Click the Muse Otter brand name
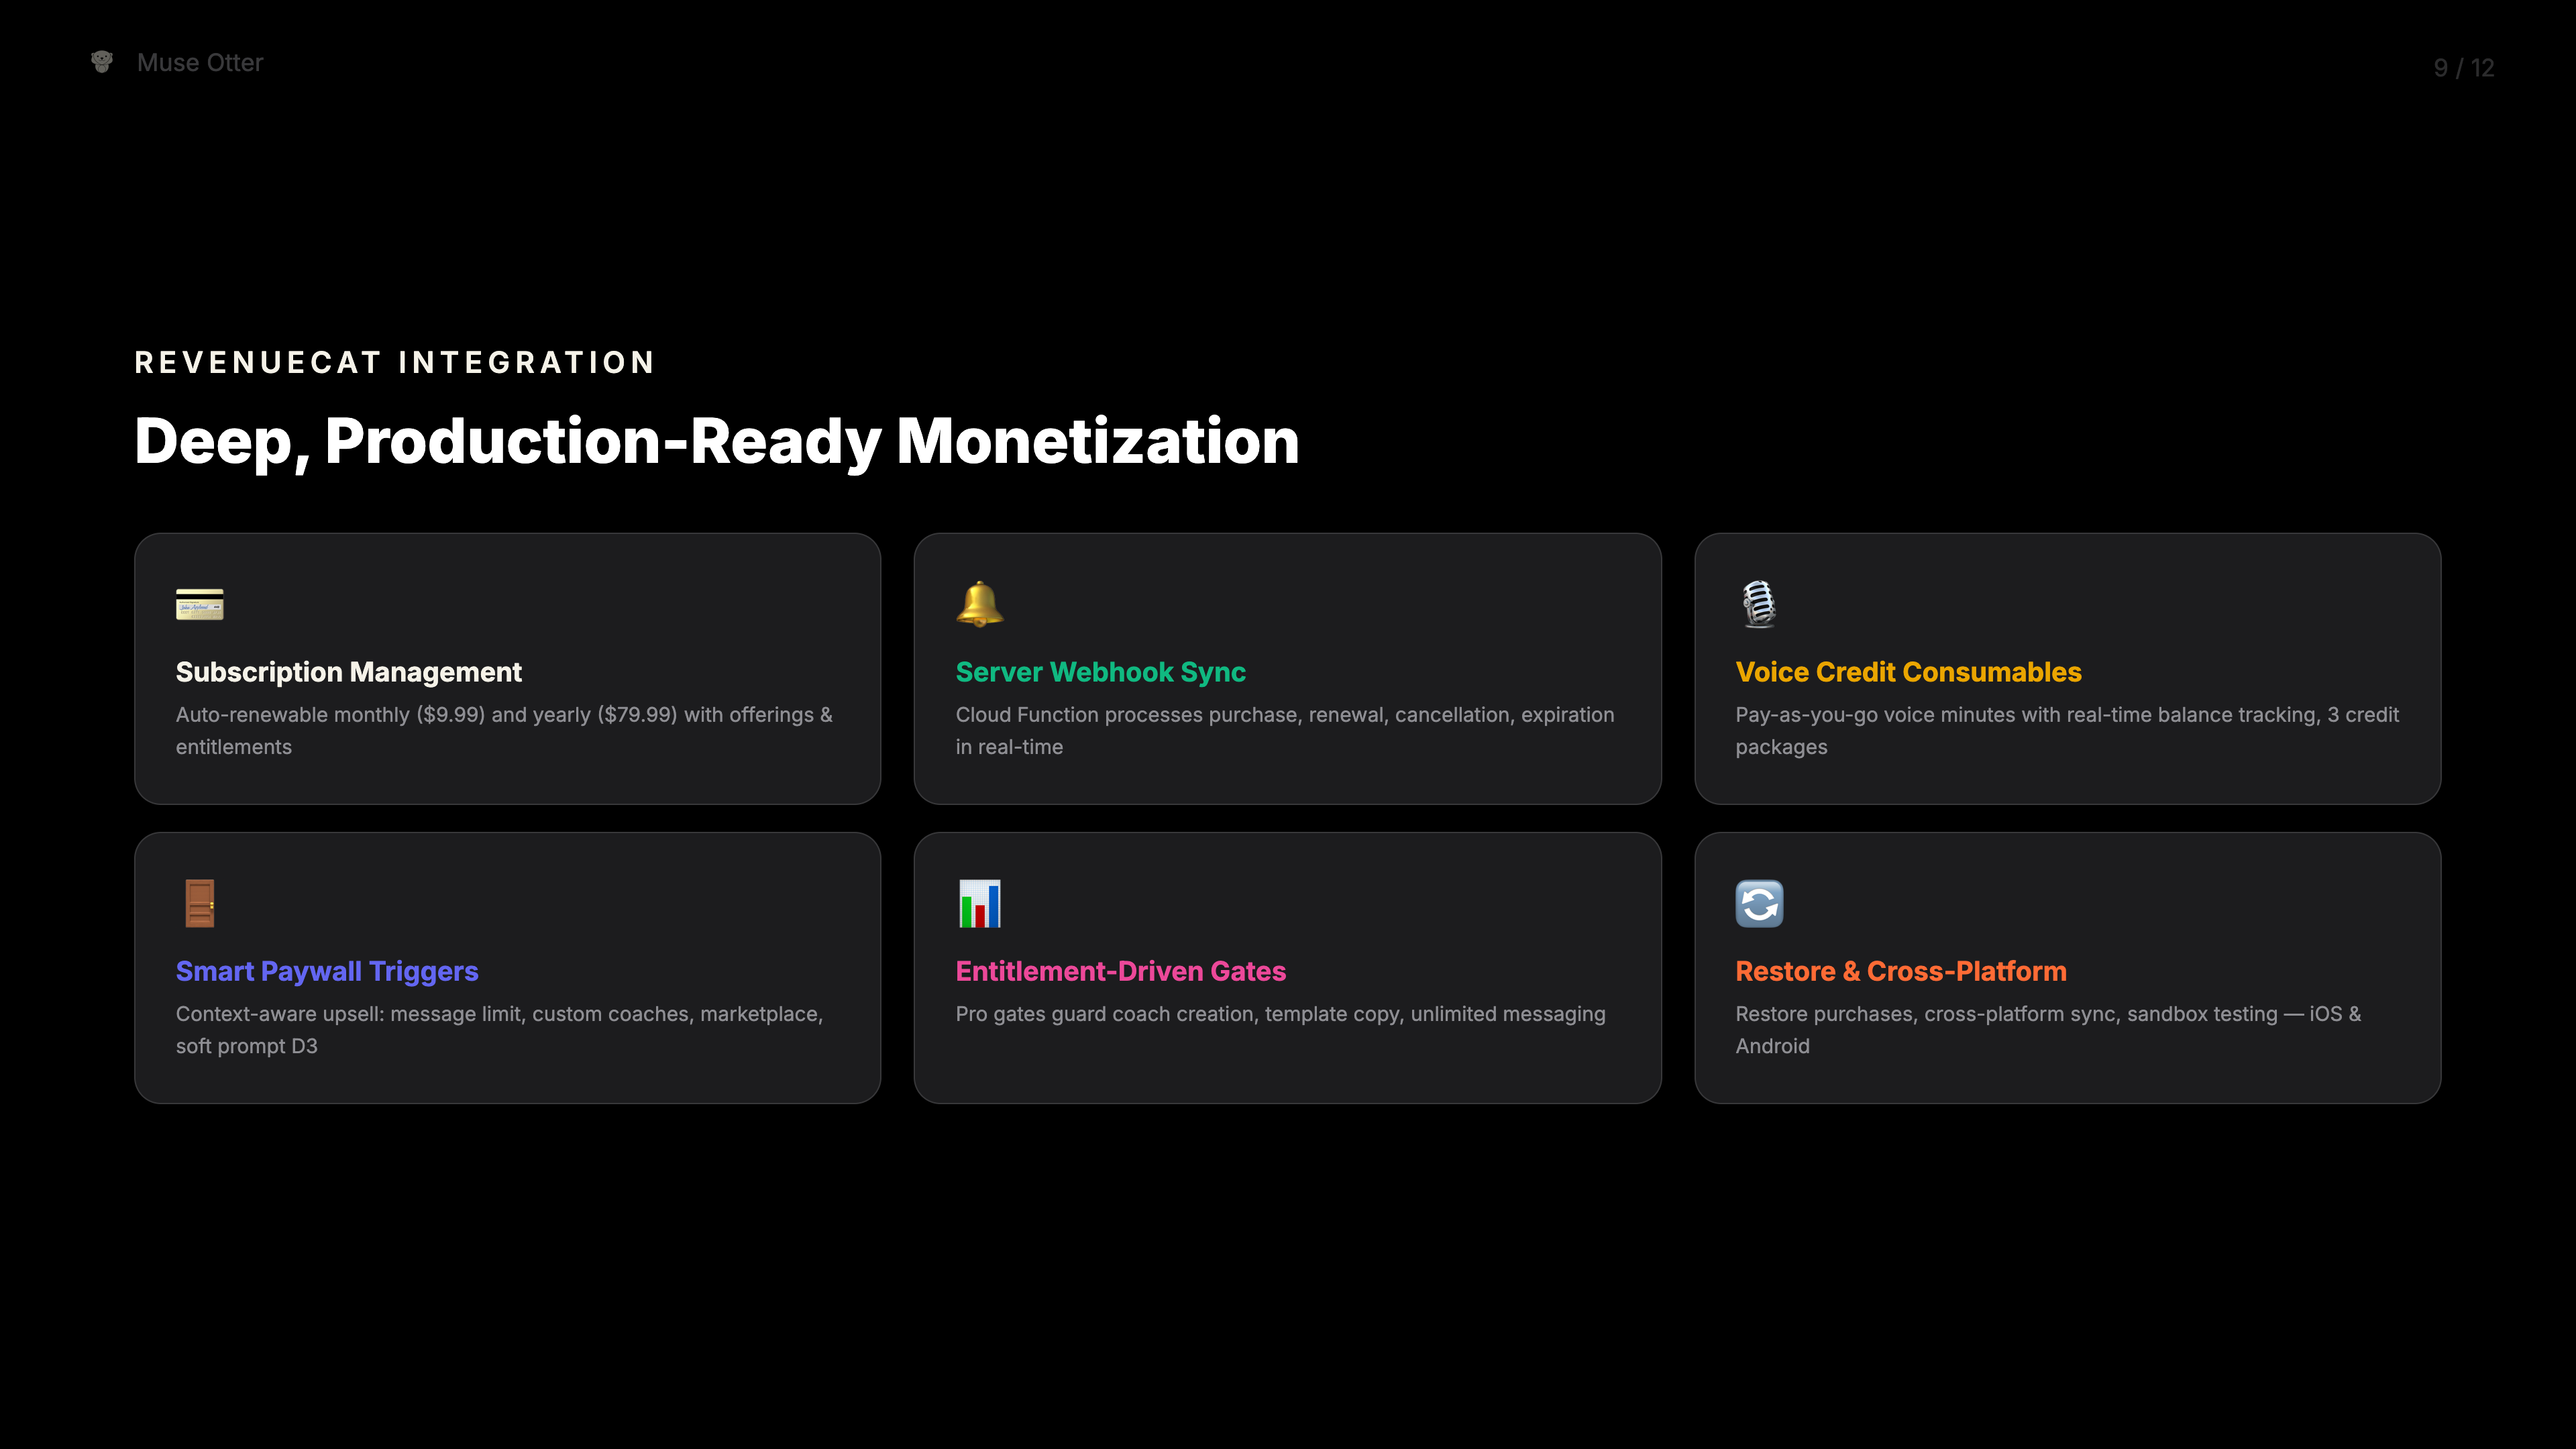The height and width of the screenshot is (1449, 2576). pyautogui.click(x=200, y=63)
